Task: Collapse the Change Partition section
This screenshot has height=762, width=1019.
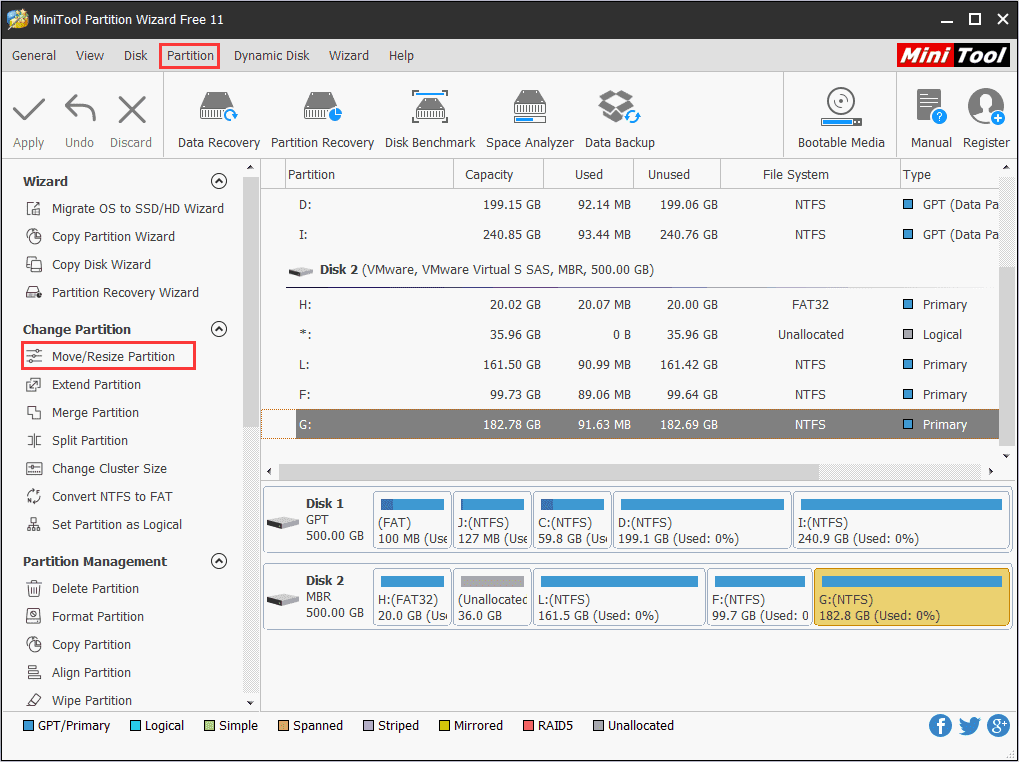Action: click(219, 329)
